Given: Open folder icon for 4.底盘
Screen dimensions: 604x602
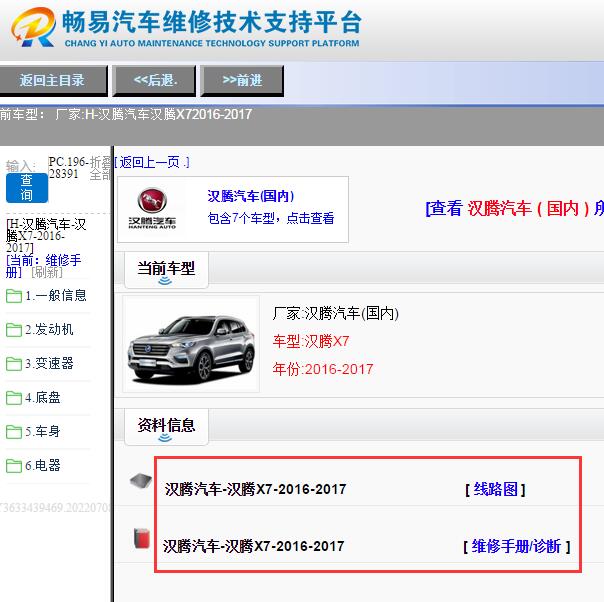Looking at the screenshot, I should 14,397.
